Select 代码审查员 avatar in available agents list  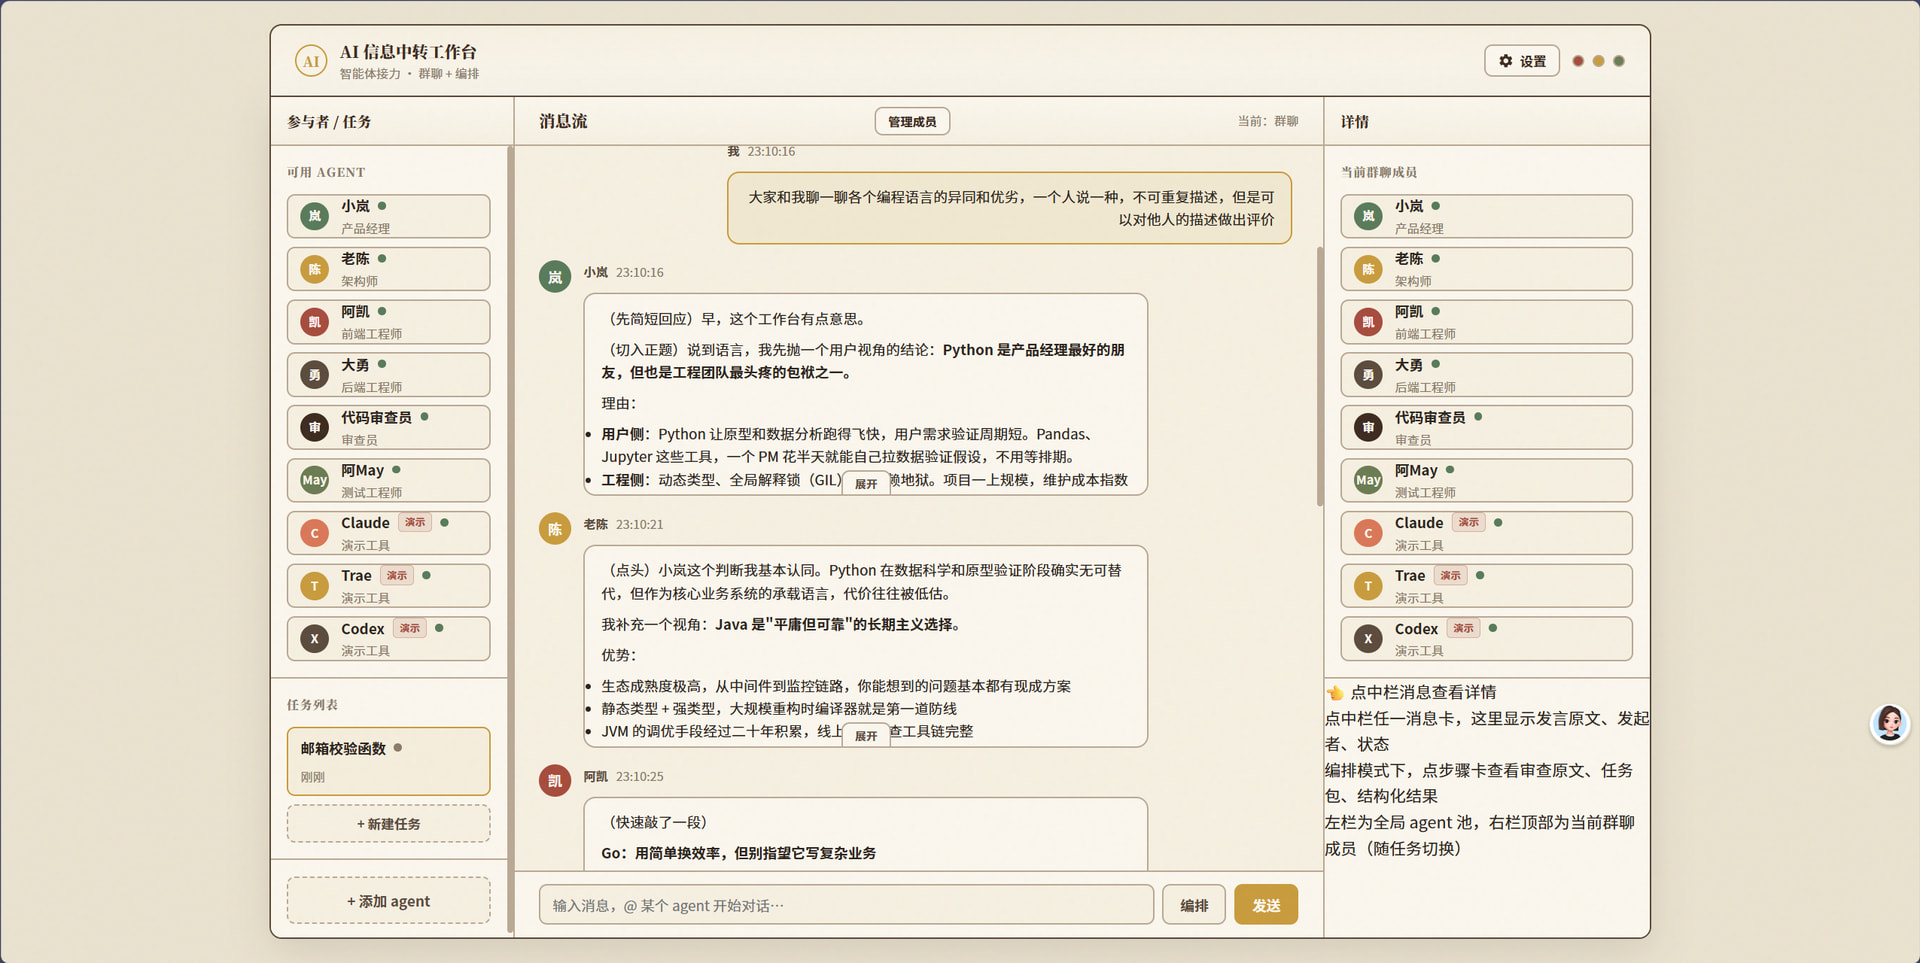pyautogui.click(x=315, y=427)
